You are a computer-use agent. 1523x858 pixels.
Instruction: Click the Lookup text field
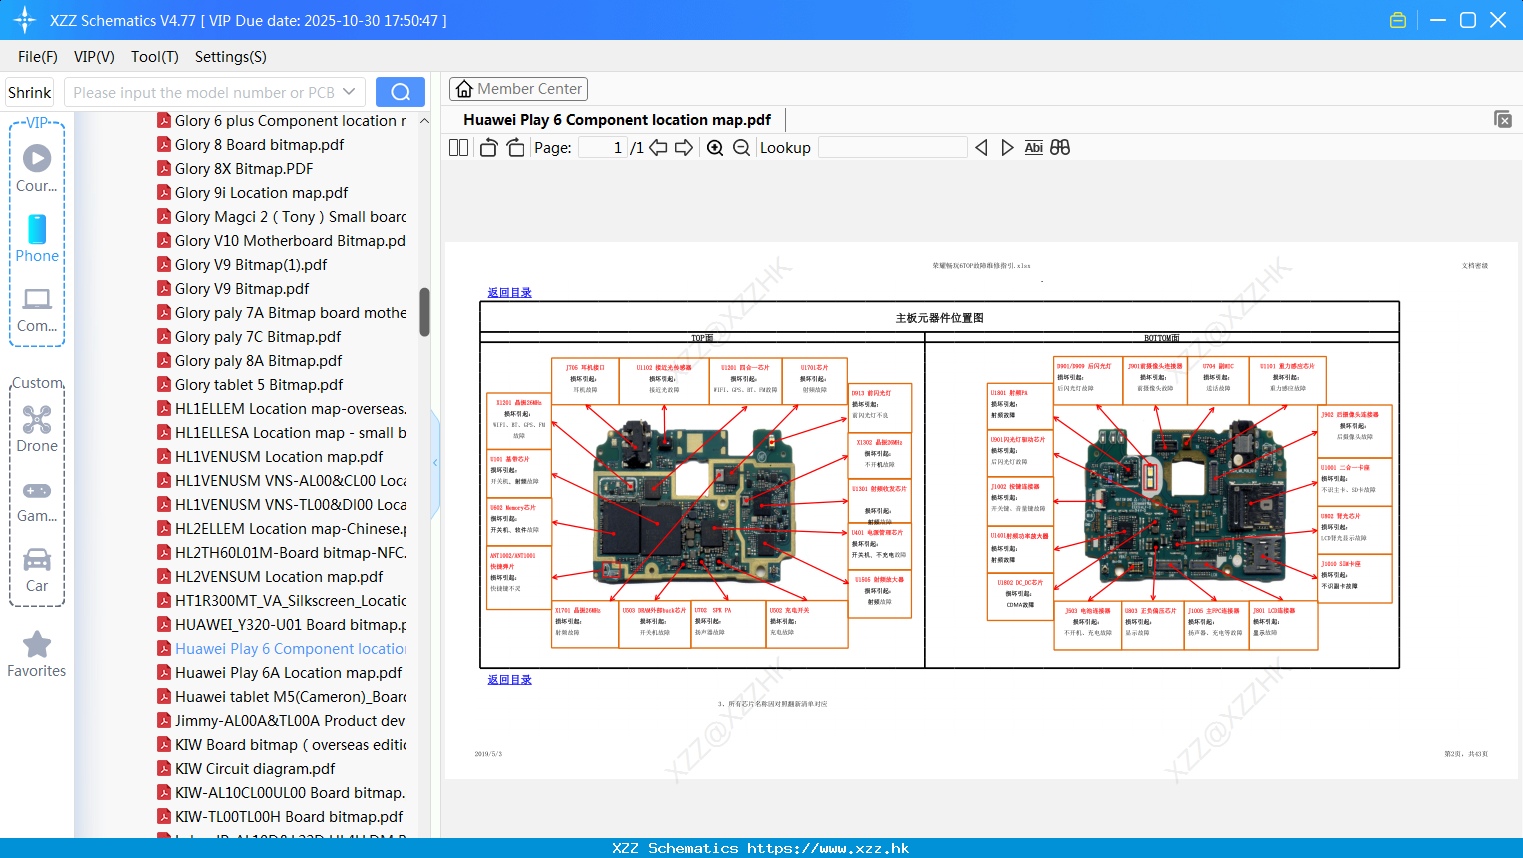(892, 148)
